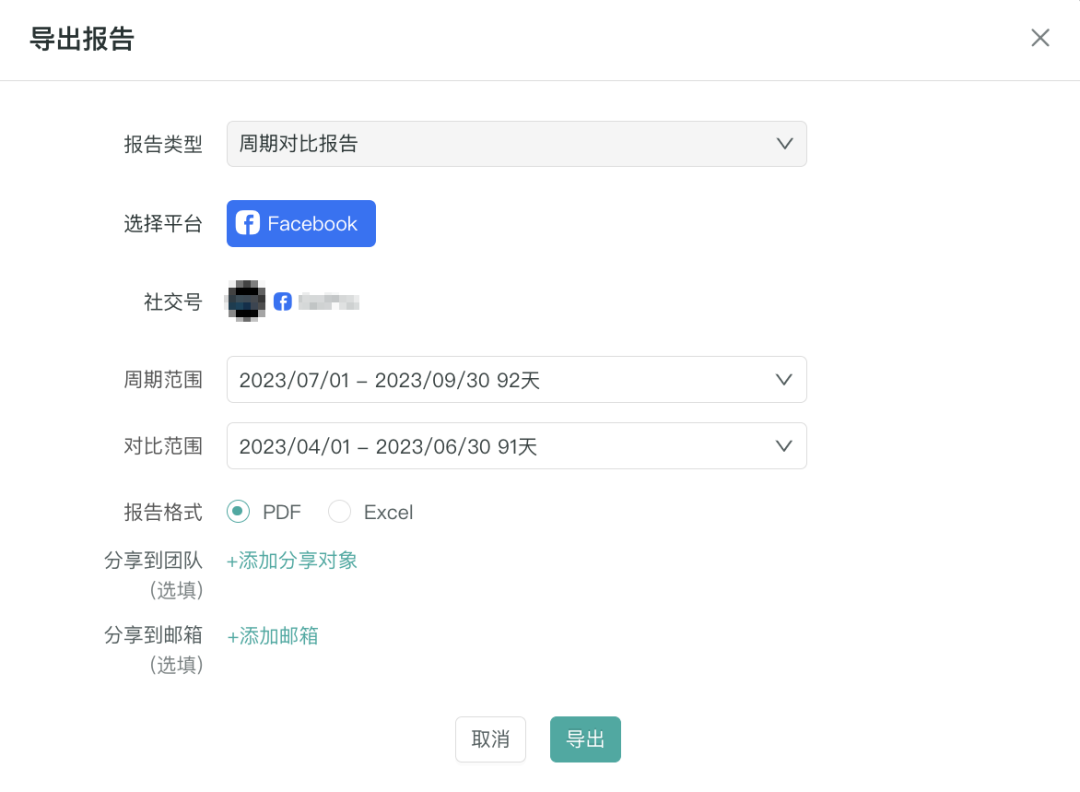
Task: Click the X icon to close the dialog
Action: pos(1040,37)
